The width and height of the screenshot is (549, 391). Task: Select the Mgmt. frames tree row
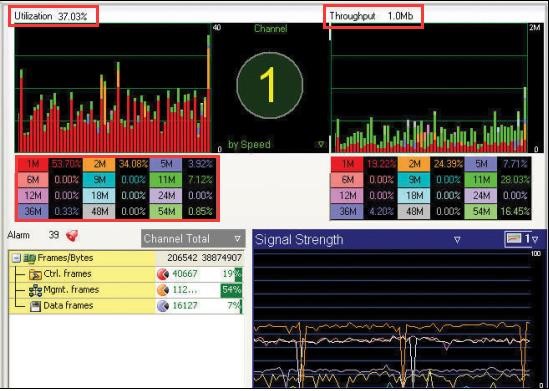pyautogui.click(x=125, y=290)
